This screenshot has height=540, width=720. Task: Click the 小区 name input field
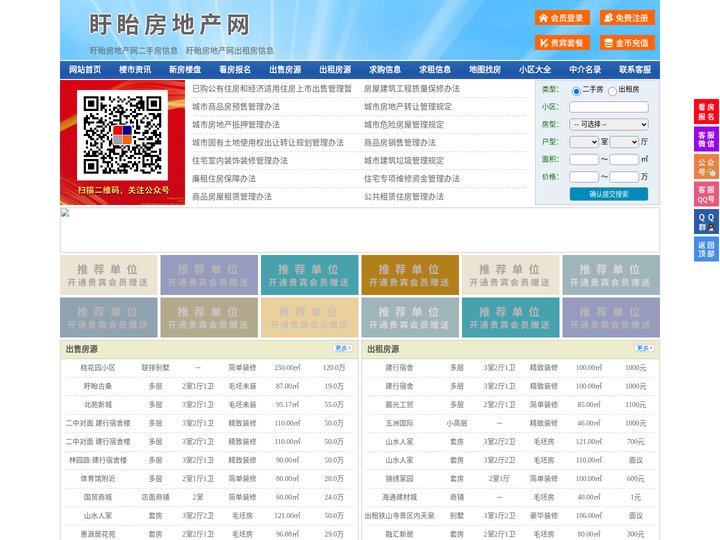tap(609, 107)
